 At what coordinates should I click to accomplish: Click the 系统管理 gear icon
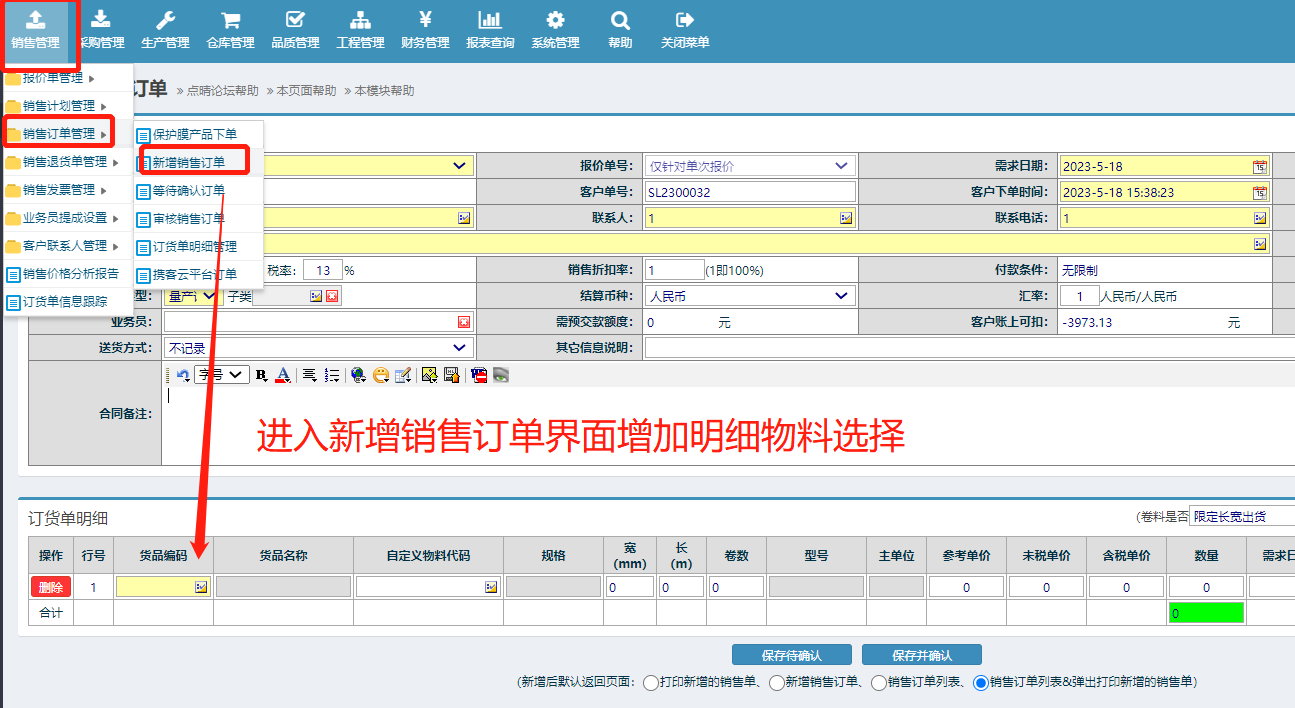coord(555,29)
